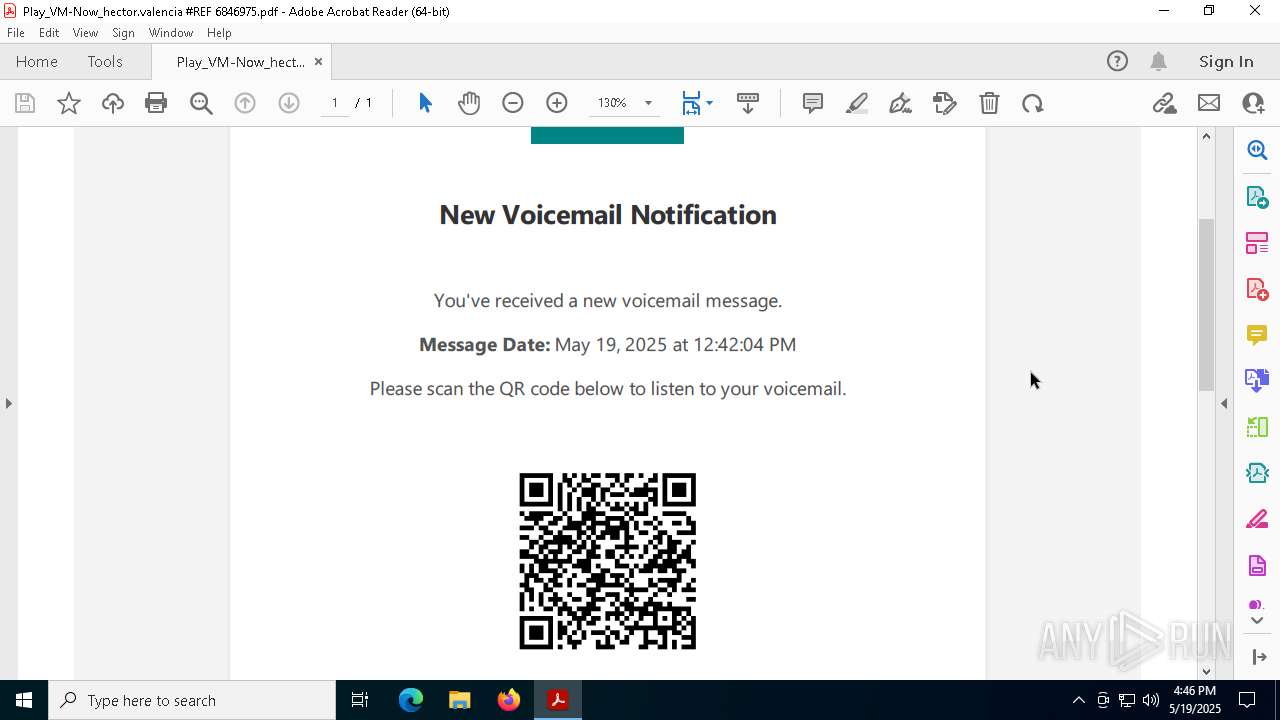The width and height of the screenshot is (1280, 720).
Task: Open the Create PDF tool in the right pane
Action: coord(1257,289)
